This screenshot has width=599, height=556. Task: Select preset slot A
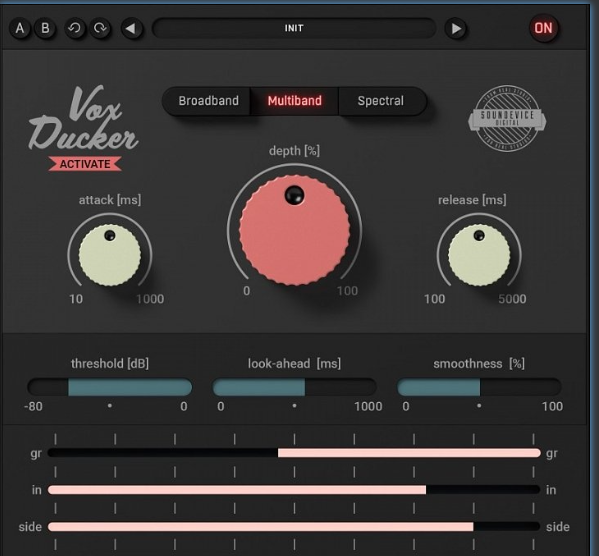pos(20,28)
